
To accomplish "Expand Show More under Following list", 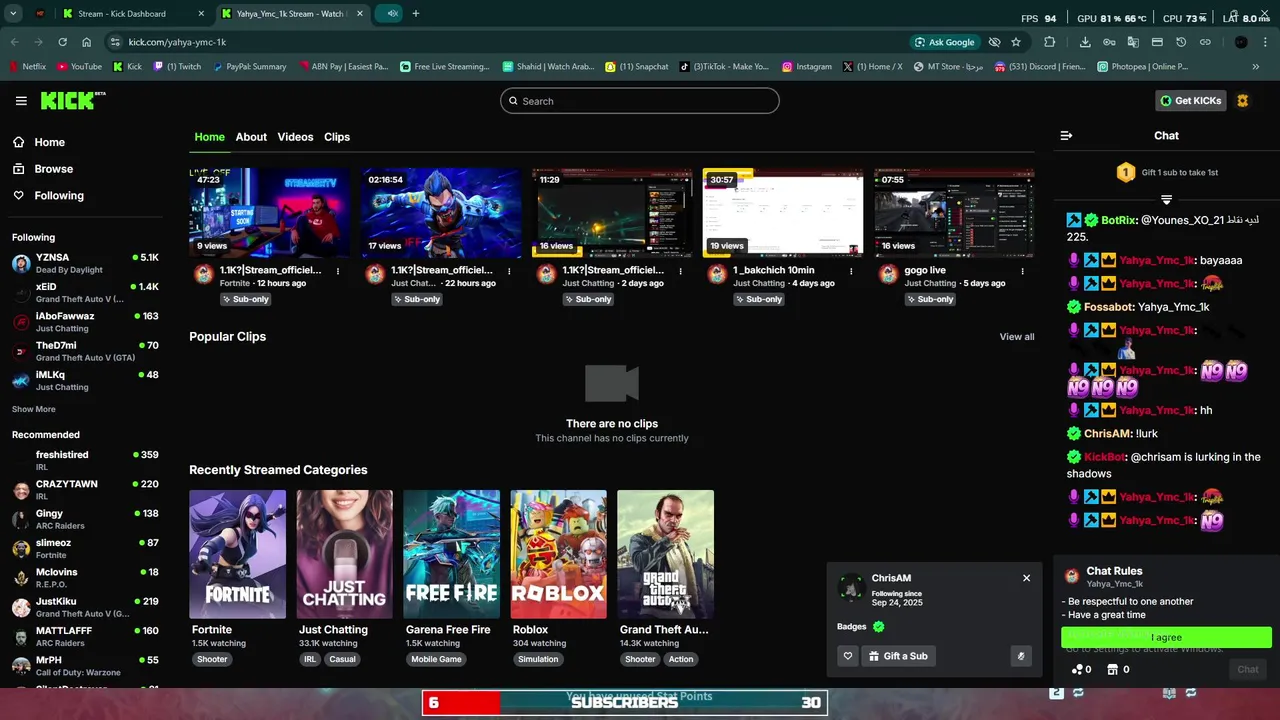I will pyautogui.click(x=34, y=409).
